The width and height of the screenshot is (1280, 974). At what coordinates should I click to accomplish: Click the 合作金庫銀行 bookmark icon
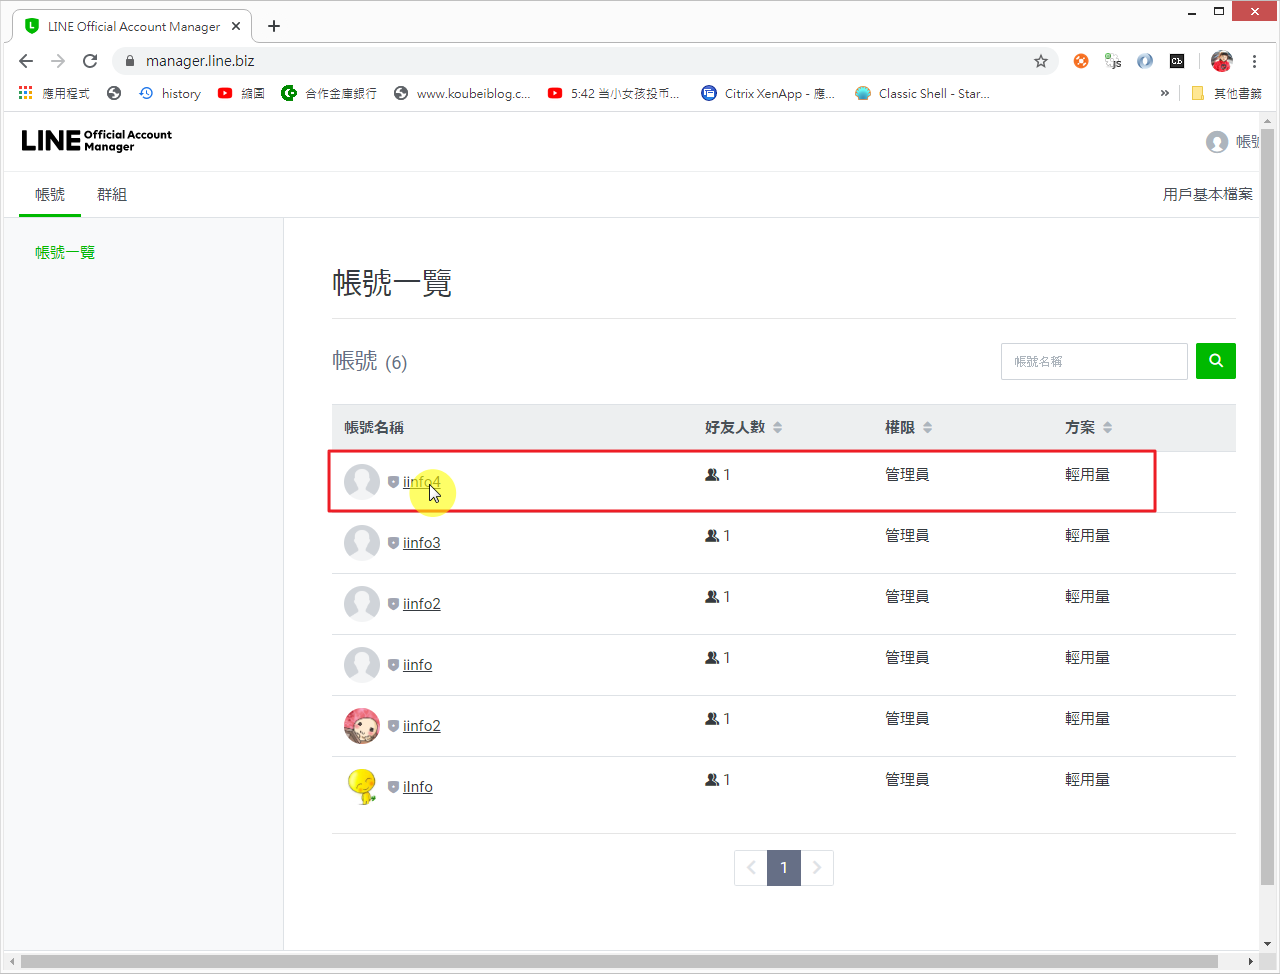pyautogui.click(x=289, y=93)
